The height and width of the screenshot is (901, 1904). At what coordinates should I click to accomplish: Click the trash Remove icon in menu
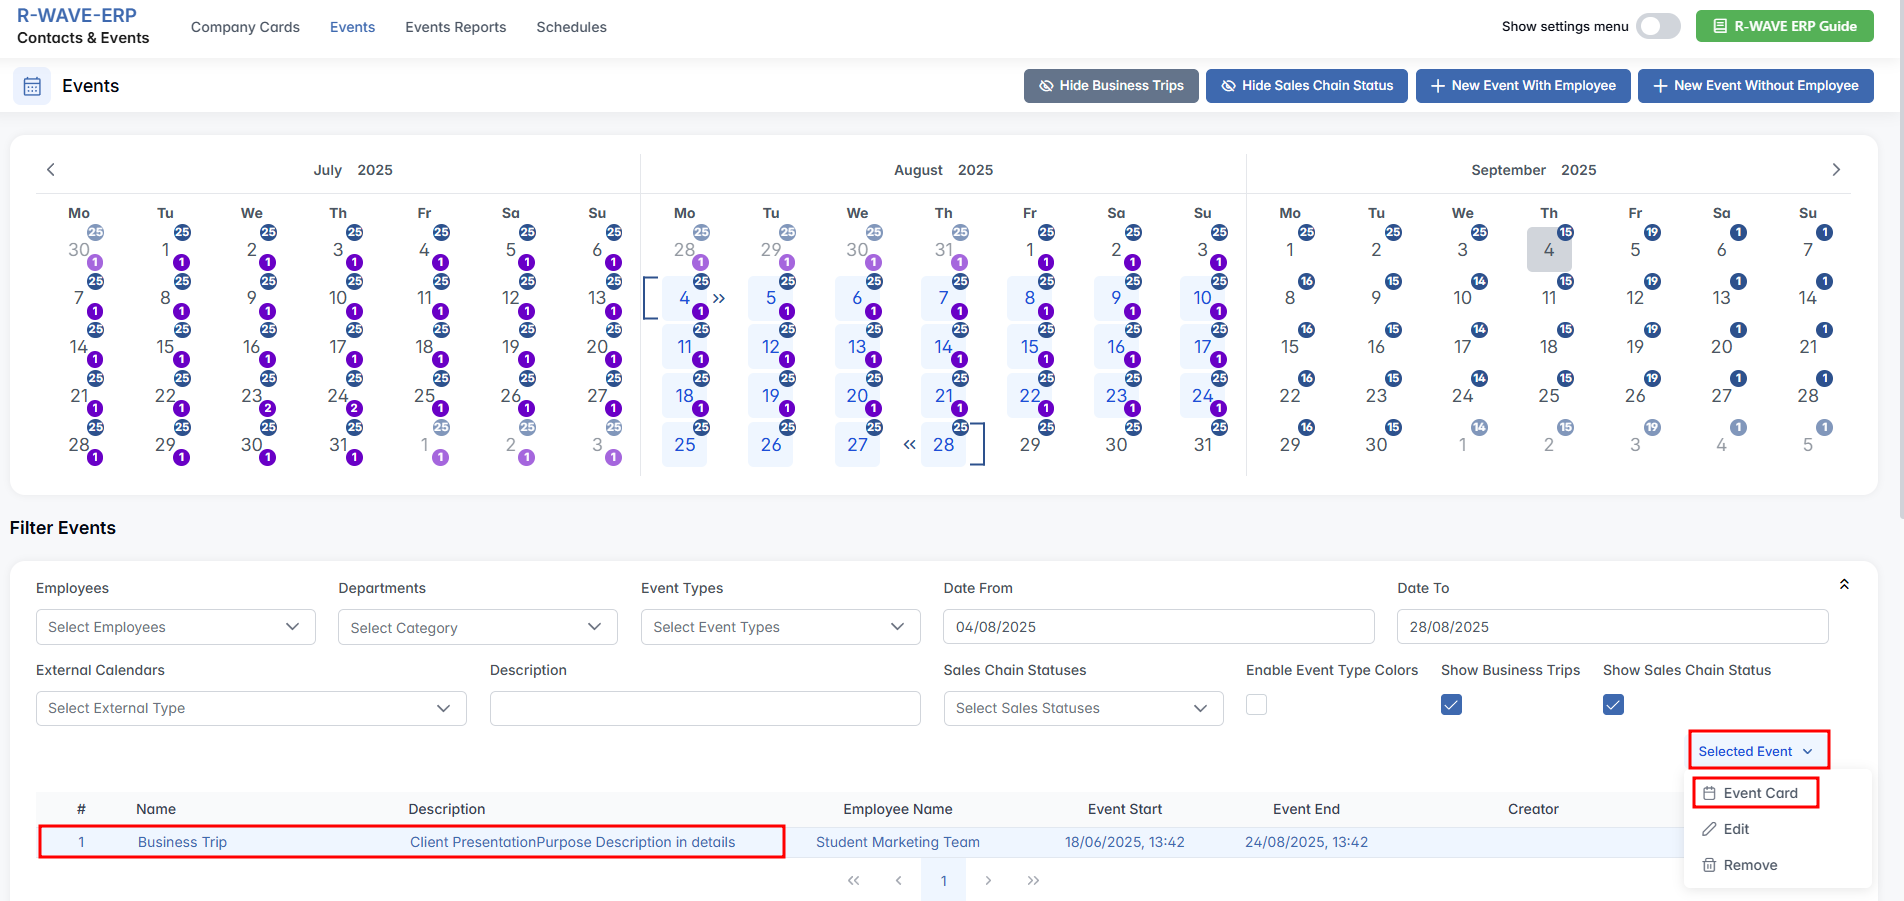click(1710, 865)
